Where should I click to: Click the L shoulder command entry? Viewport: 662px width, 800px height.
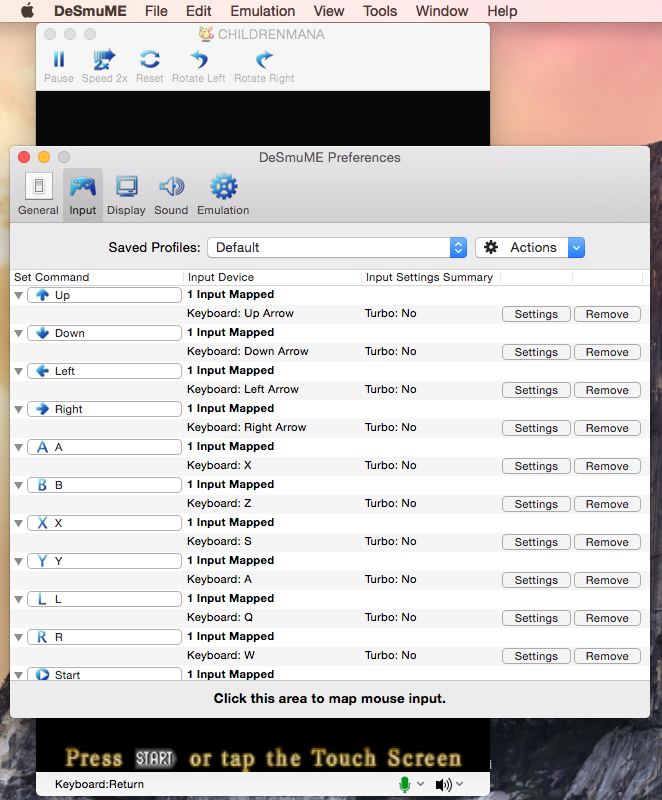coord(104,599)
